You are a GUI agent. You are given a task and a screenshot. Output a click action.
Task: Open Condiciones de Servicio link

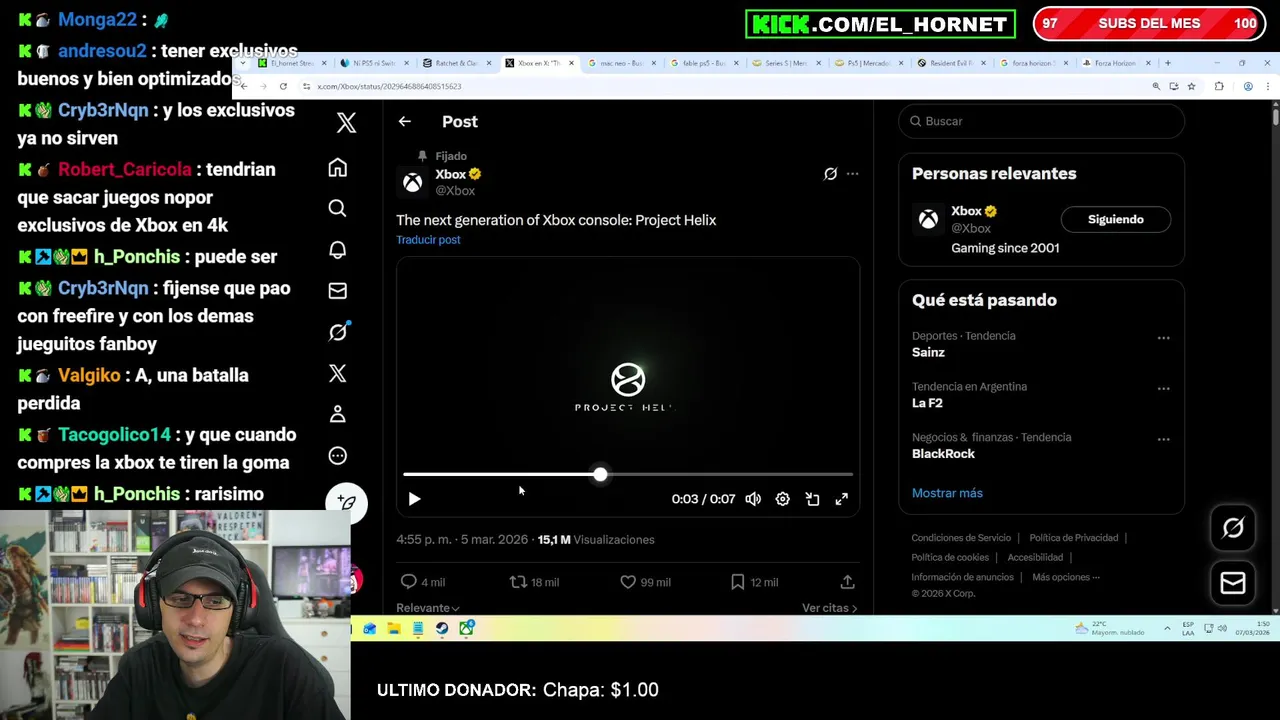(x=961, y=538)
